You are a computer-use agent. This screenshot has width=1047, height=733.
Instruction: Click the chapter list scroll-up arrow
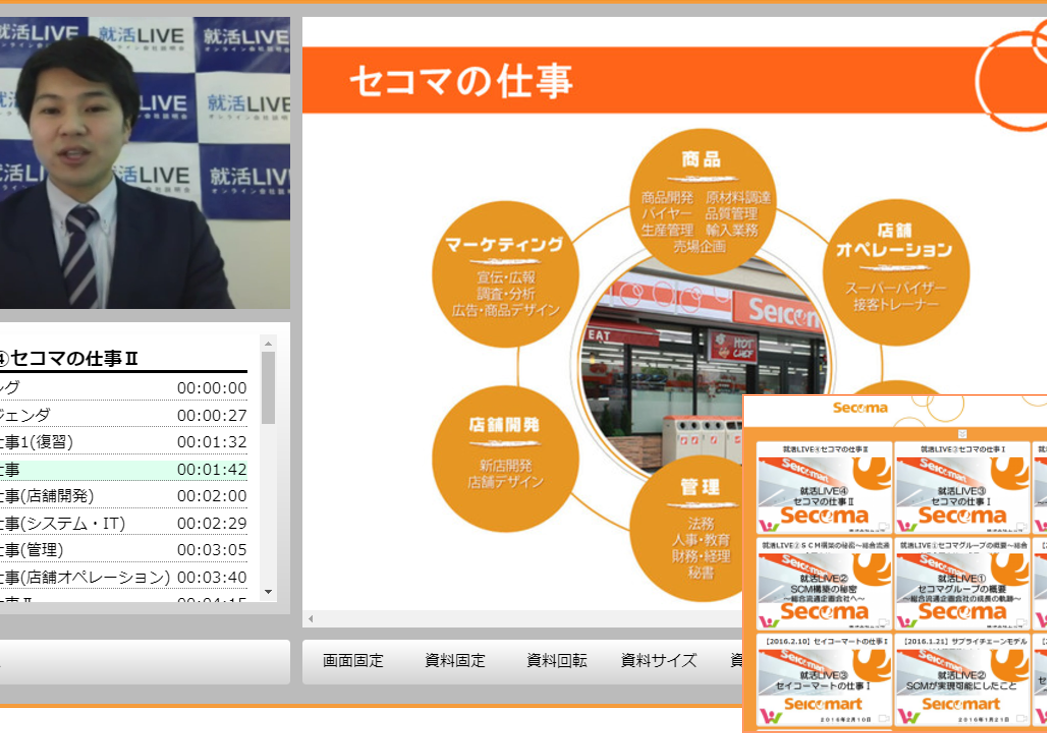(x=268, y=344)
